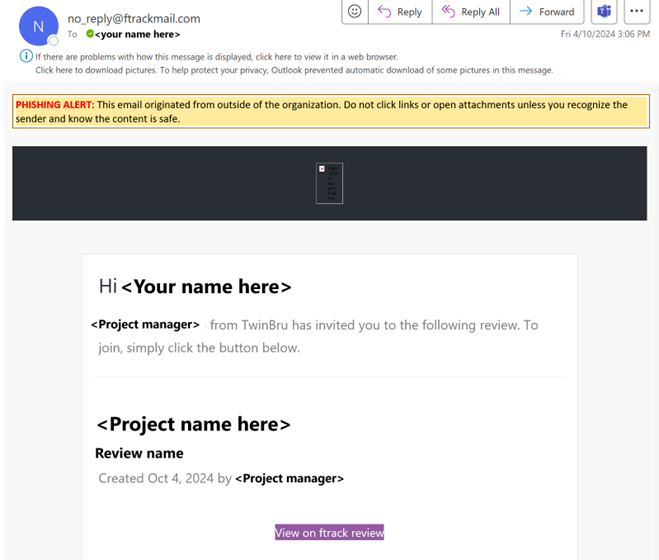This screenshot has width=659, height=560.
Task: Click <Project manager> before 'from TwinBru'
Action: click(145, 325)
